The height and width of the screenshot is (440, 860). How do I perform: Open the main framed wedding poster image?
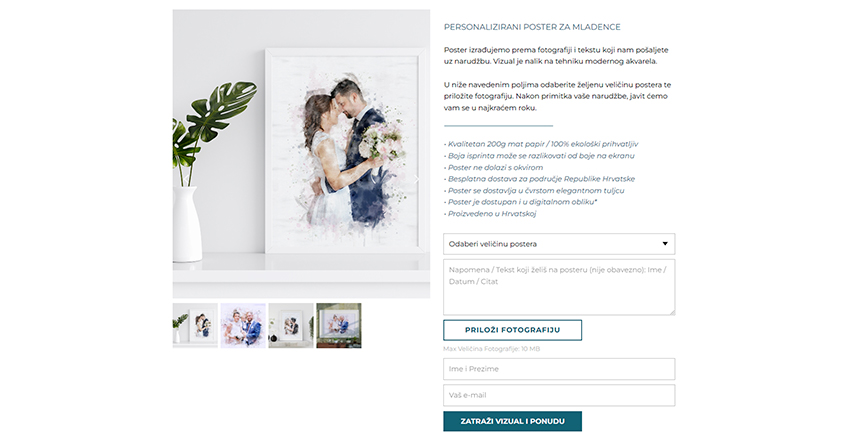coord(301,154)
